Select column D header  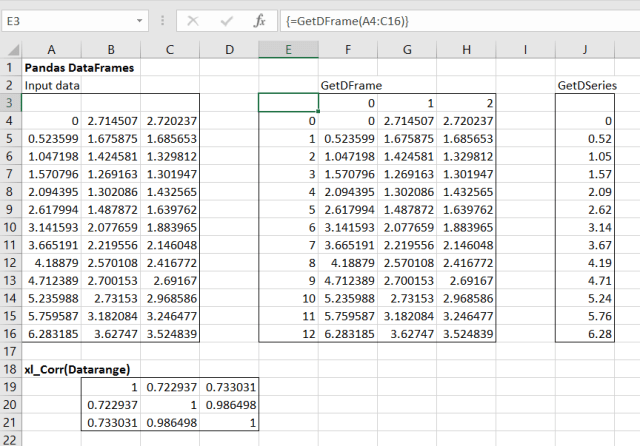[x=230, y=49]
